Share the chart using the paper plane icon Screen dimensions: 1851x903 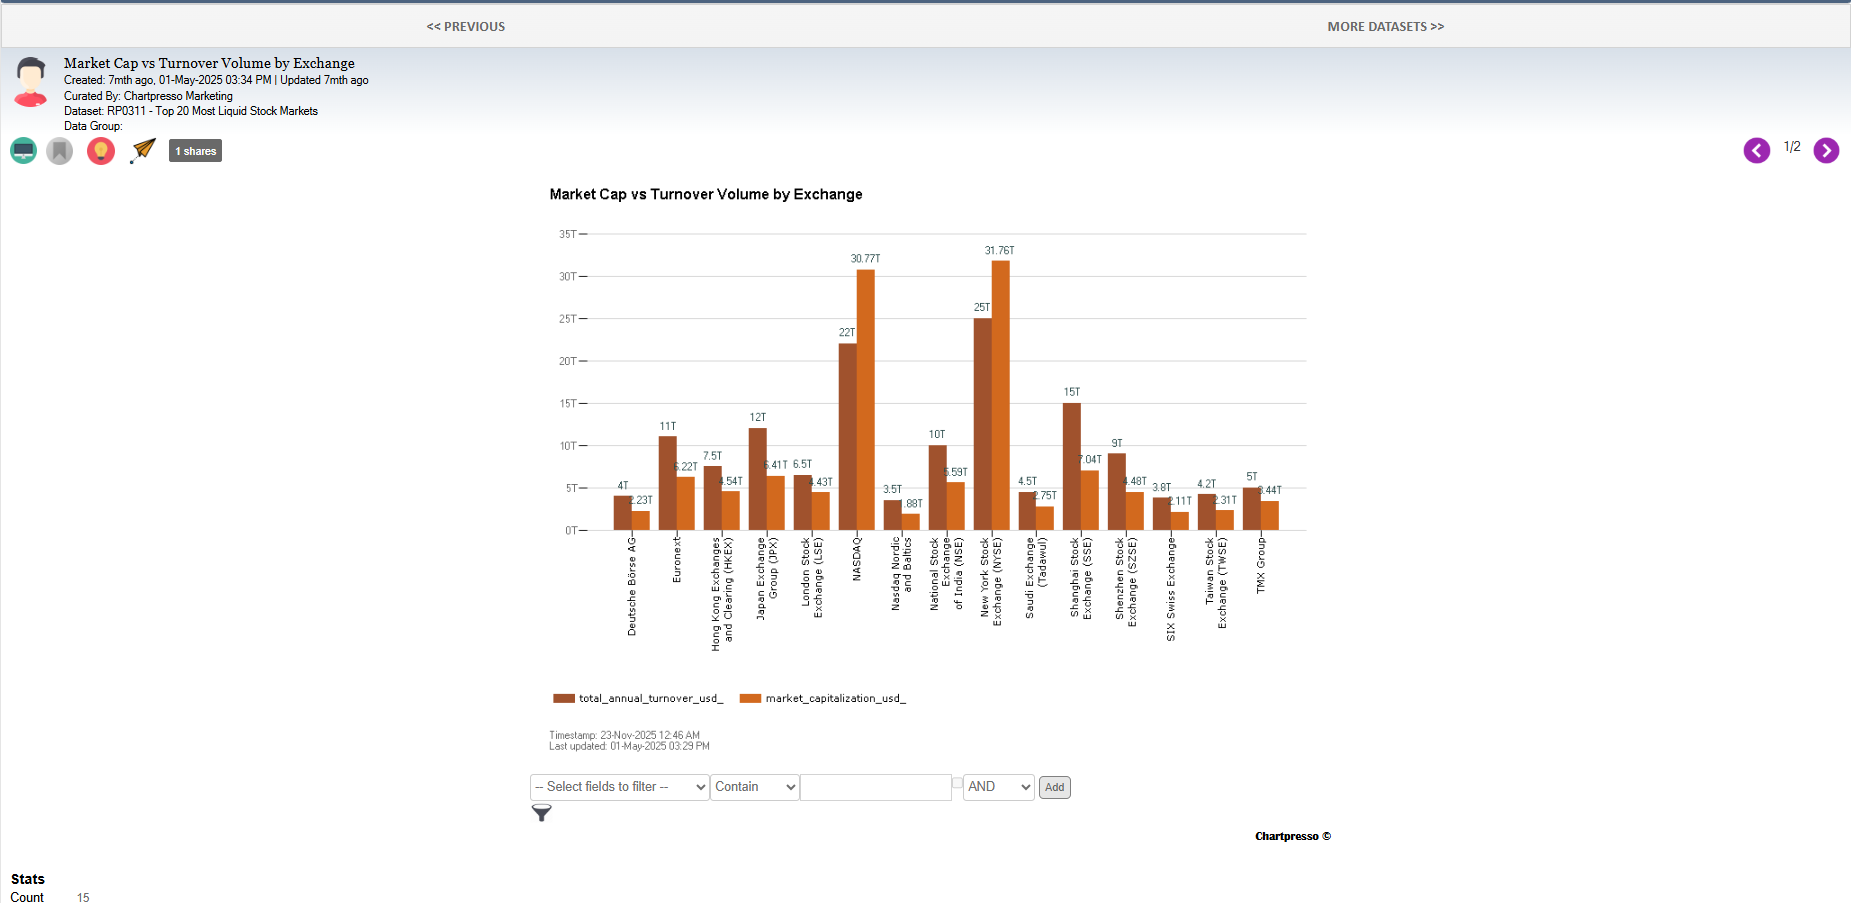click(x=144, y=150)
